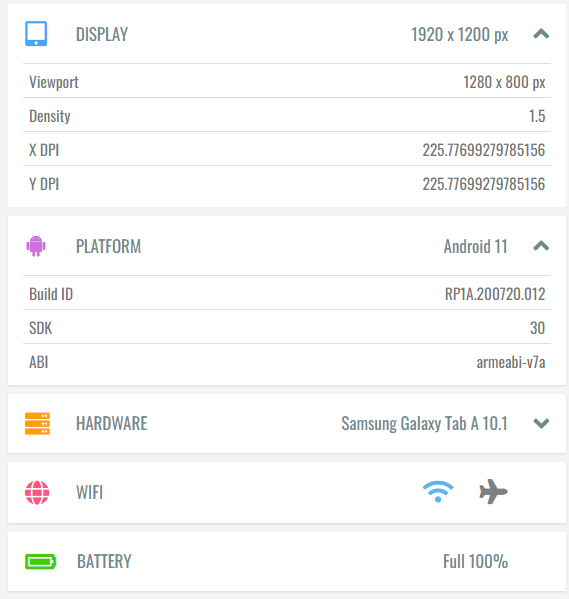This screenshot has width=569, height=599.
Task: Click the Full 100% battery status
Action: pyautogui.click(x=475, y=561)
